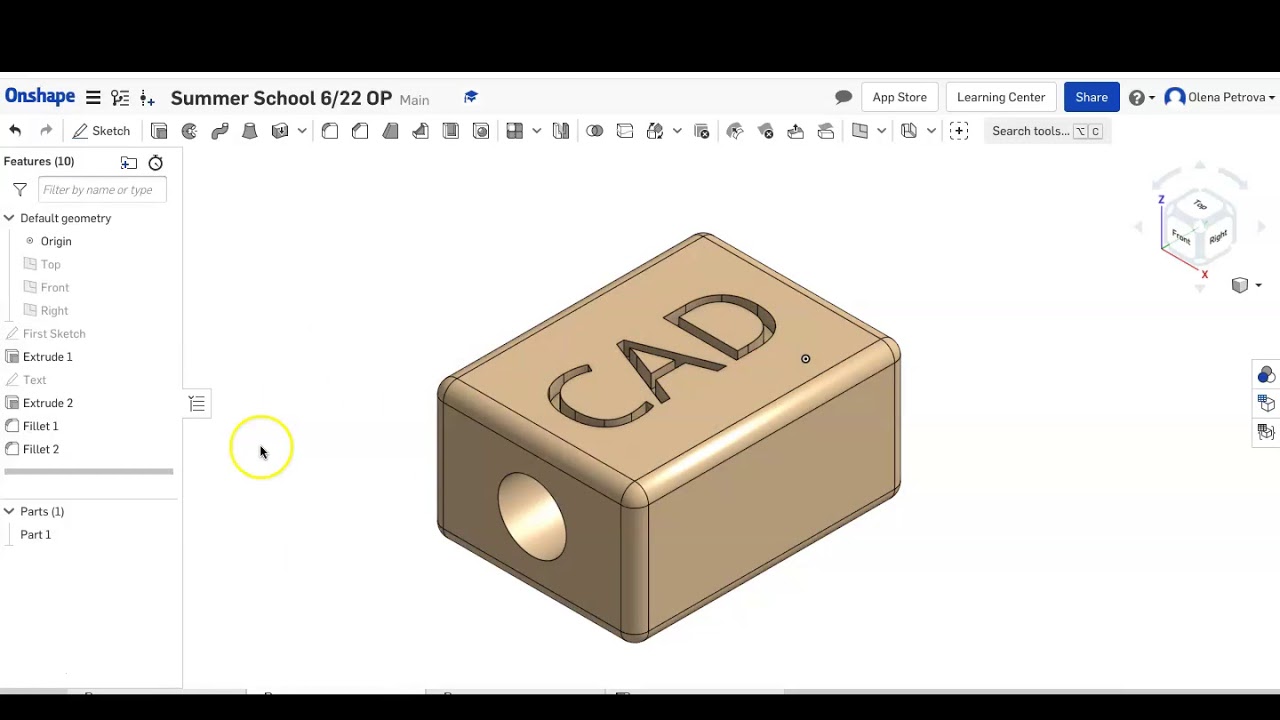Image resolution: width=1280 pixels, height=720 pixels.
Task: Start a new Sketch
Action: [101, 131]
